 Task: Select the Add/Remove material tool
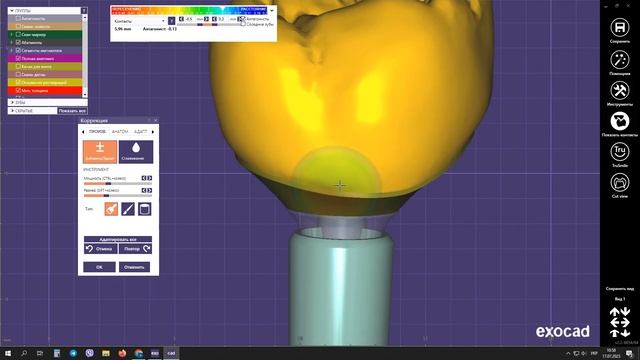[100, 152]
